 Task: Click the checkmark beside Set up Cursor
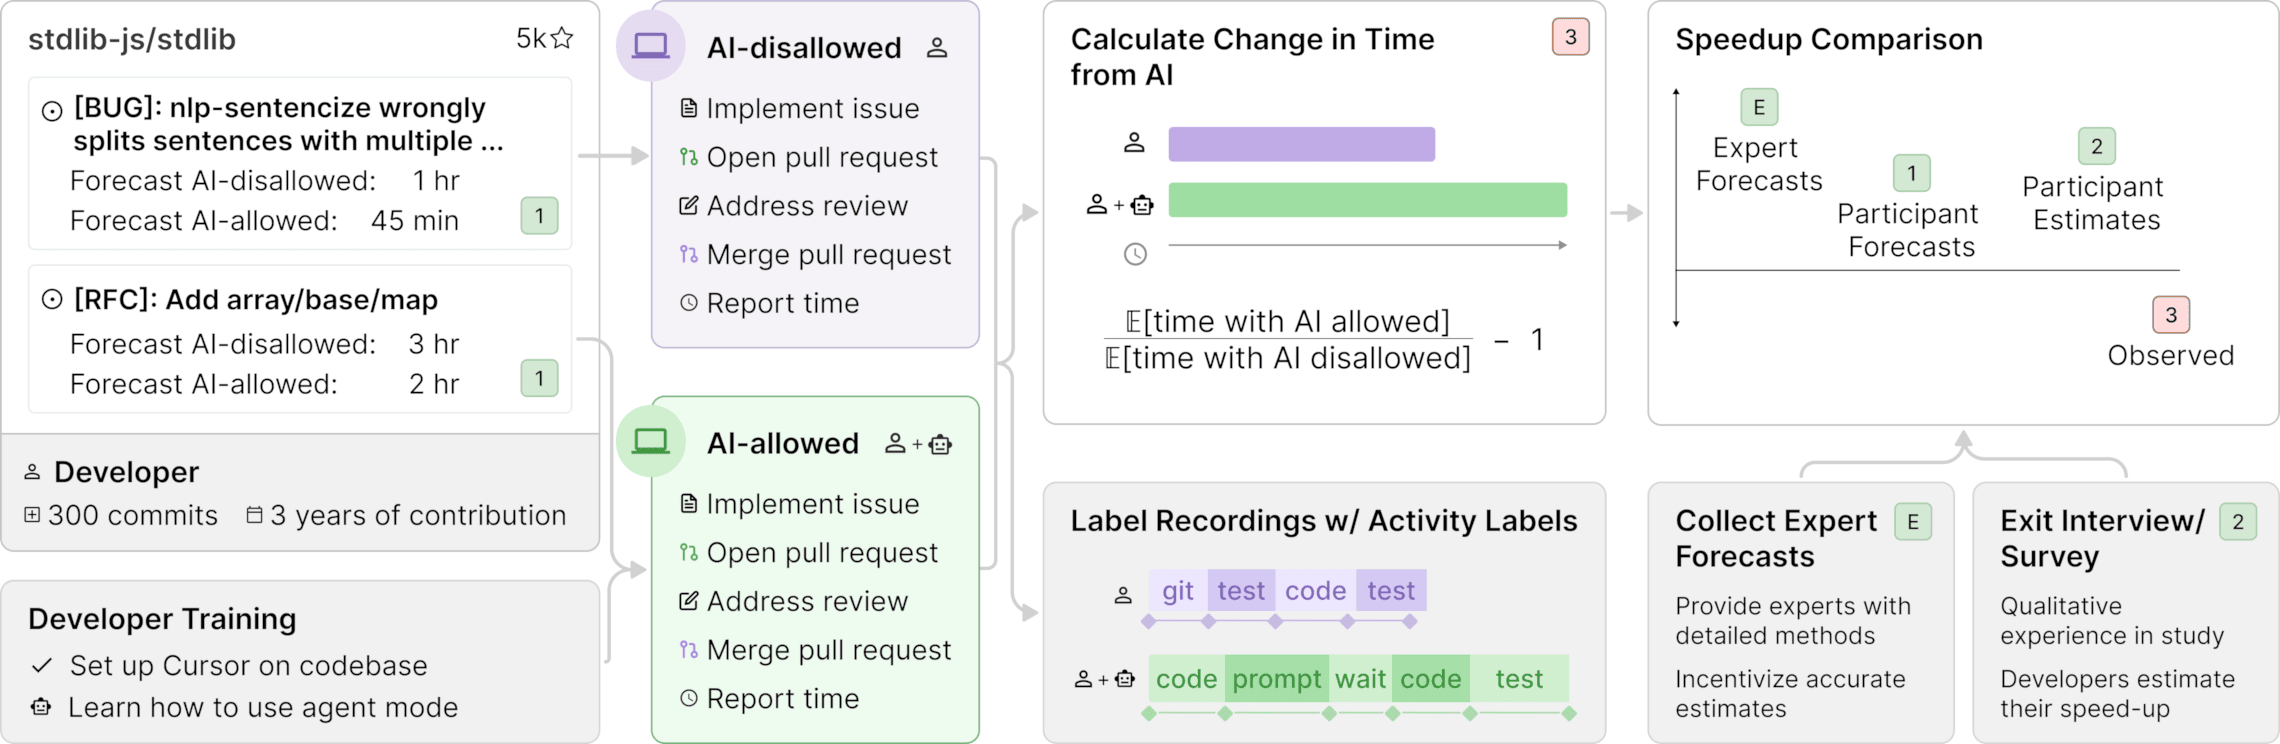click(42, 665)
